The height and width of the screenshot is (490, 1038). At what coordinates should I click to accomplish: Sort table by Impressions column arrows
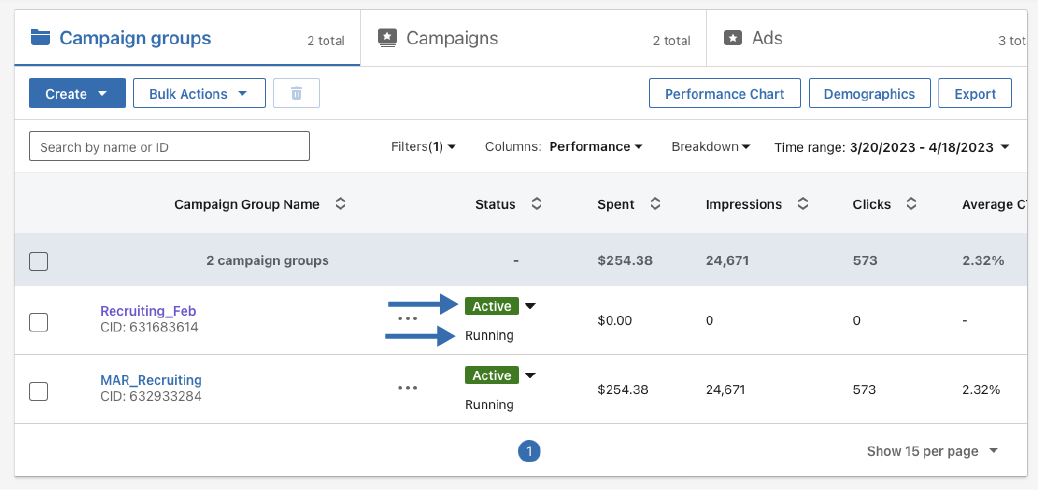(803, 204)
